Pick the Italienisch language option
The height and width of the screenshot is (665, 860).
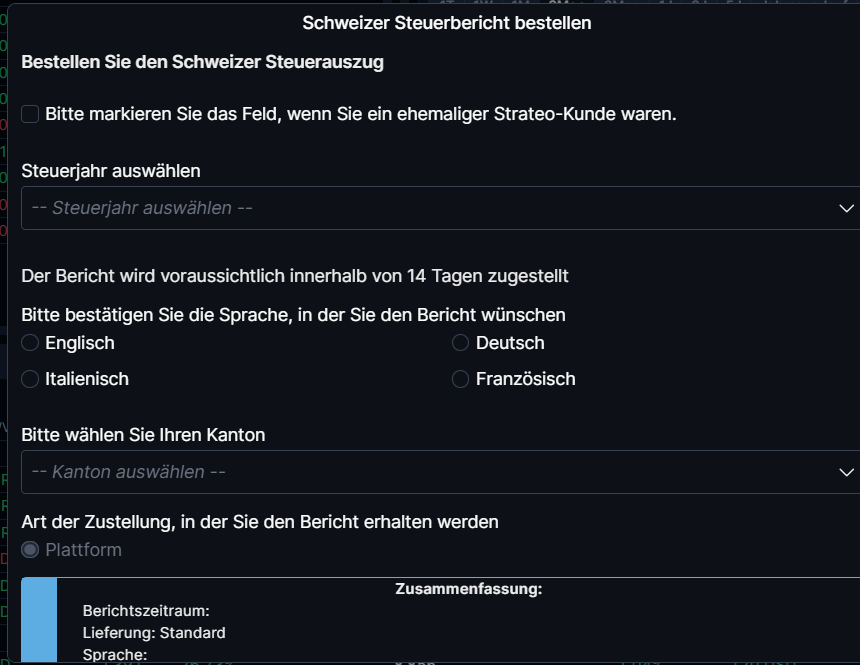pos(31,379)
